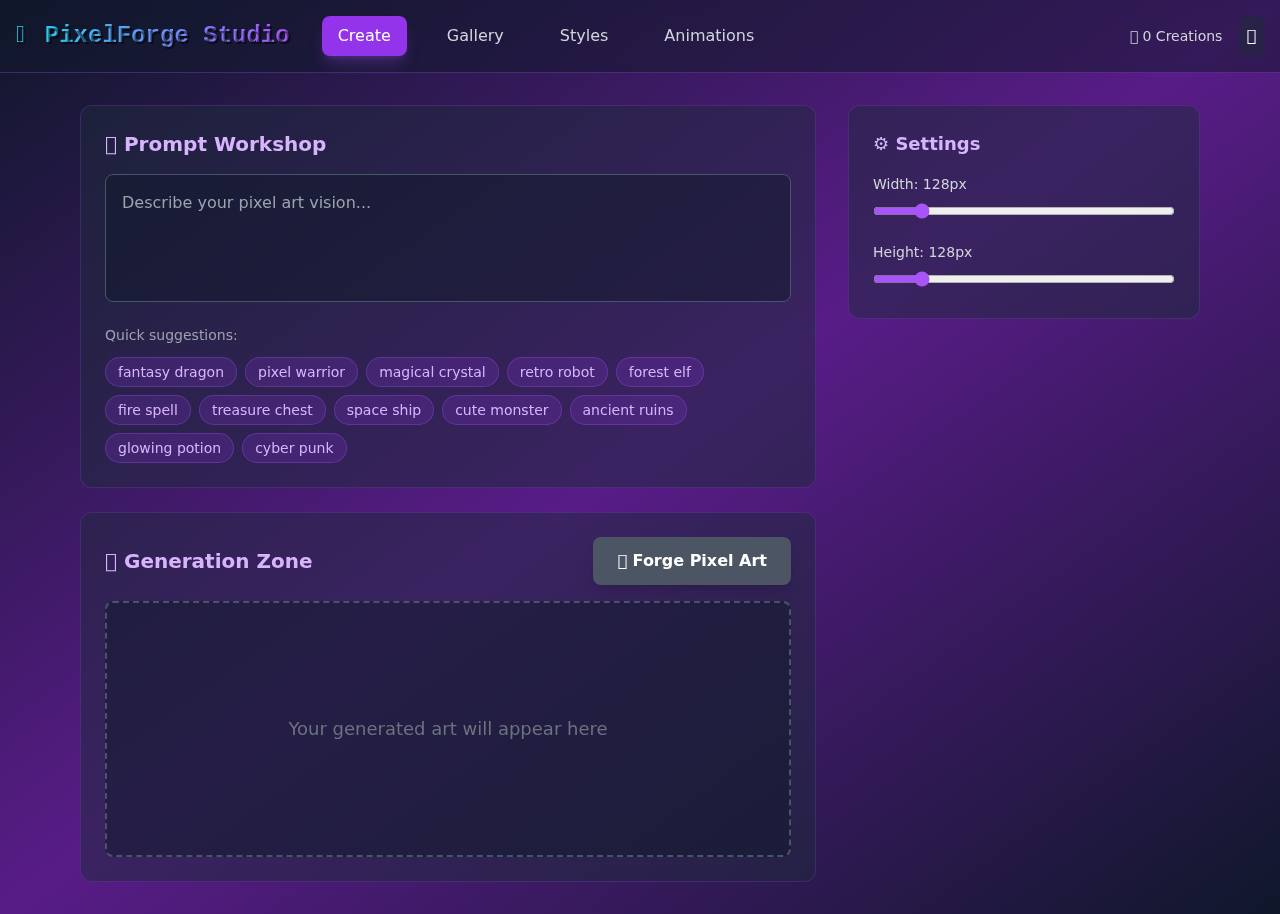
Task: Pick the magical crystal suggestion
Action: [x=432, y=372]
